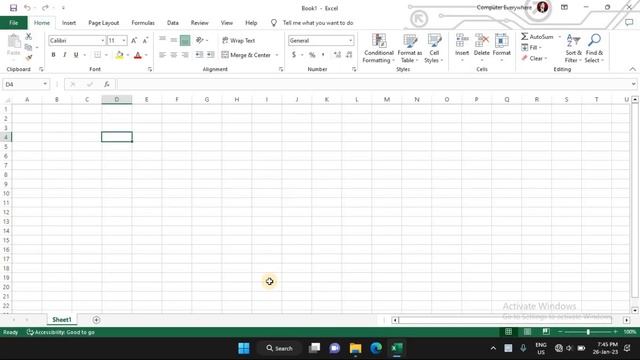
Task: Decrease the font size
Action: click(x=145, y=40)
